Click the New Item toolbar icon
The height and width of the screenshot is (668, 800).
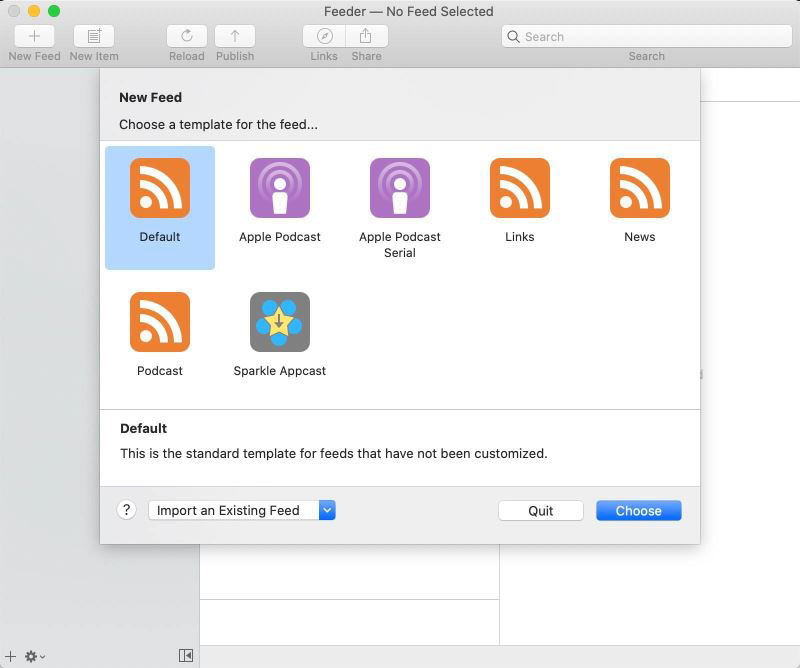pyautogui.click(x=94, y=36)
